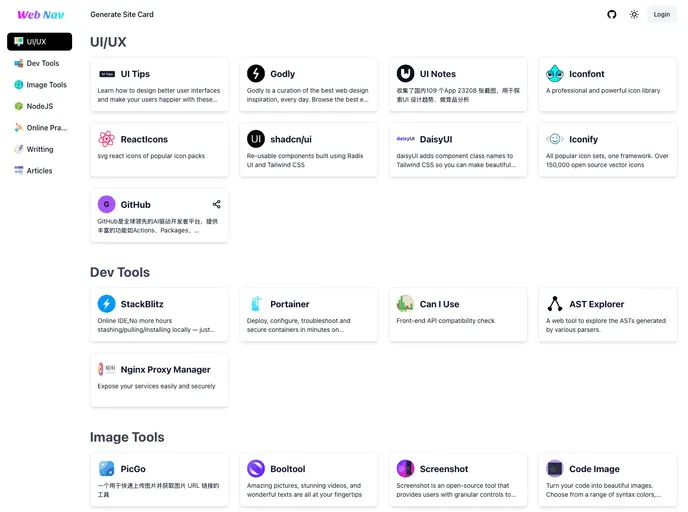Open the shadcn/ui card
Image resolution: width=688 pixels, height=512 pixels.
pyautogui.click(x=308, y=149)
